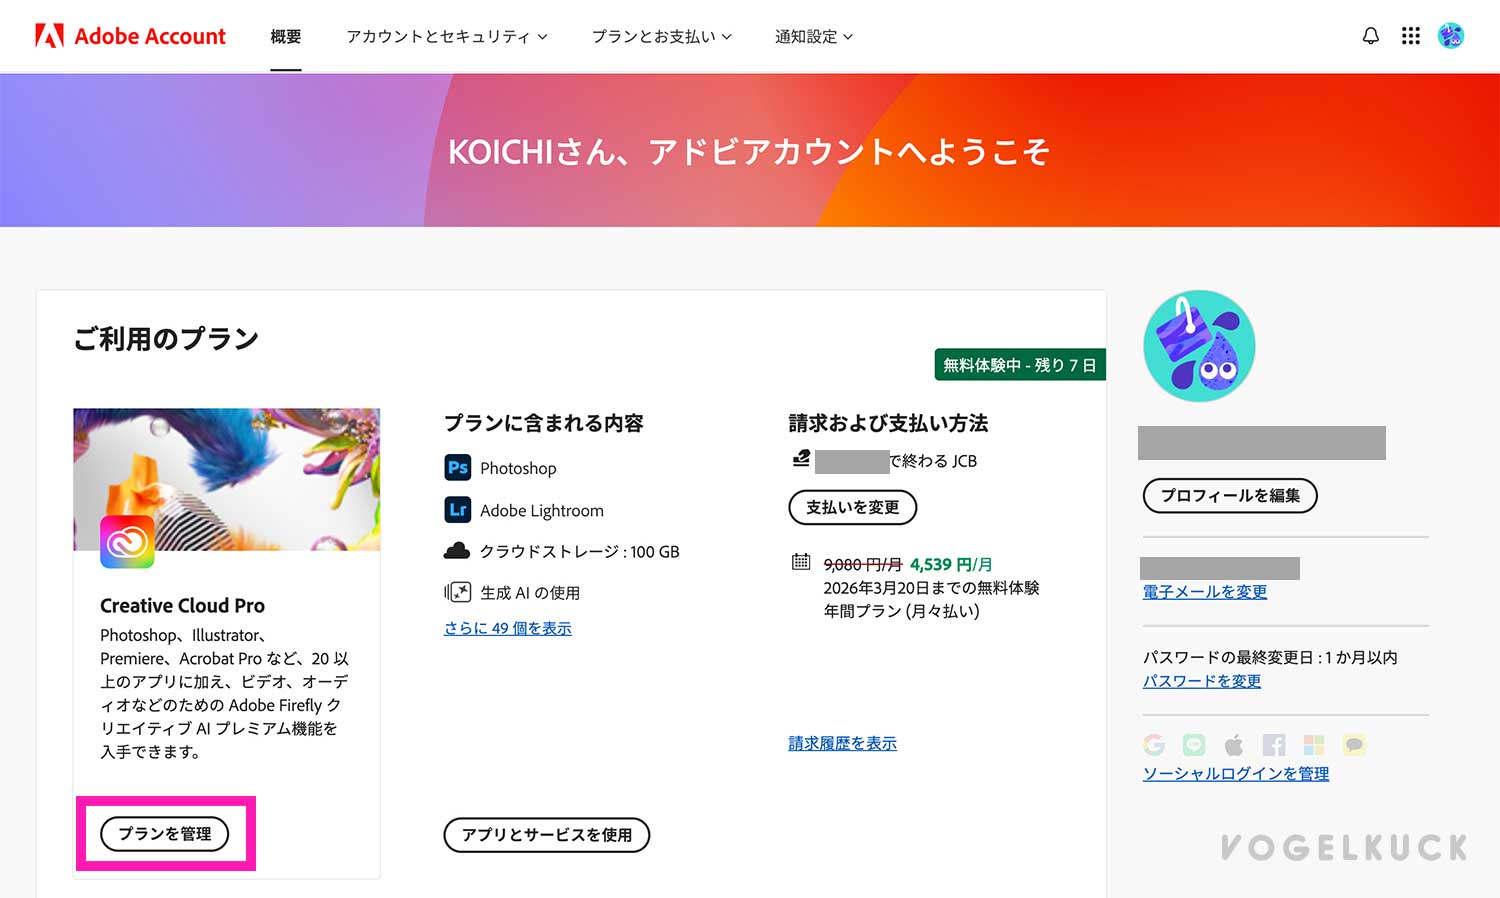Click the Adobe Lightroom icon

click(x=457, y=510)
